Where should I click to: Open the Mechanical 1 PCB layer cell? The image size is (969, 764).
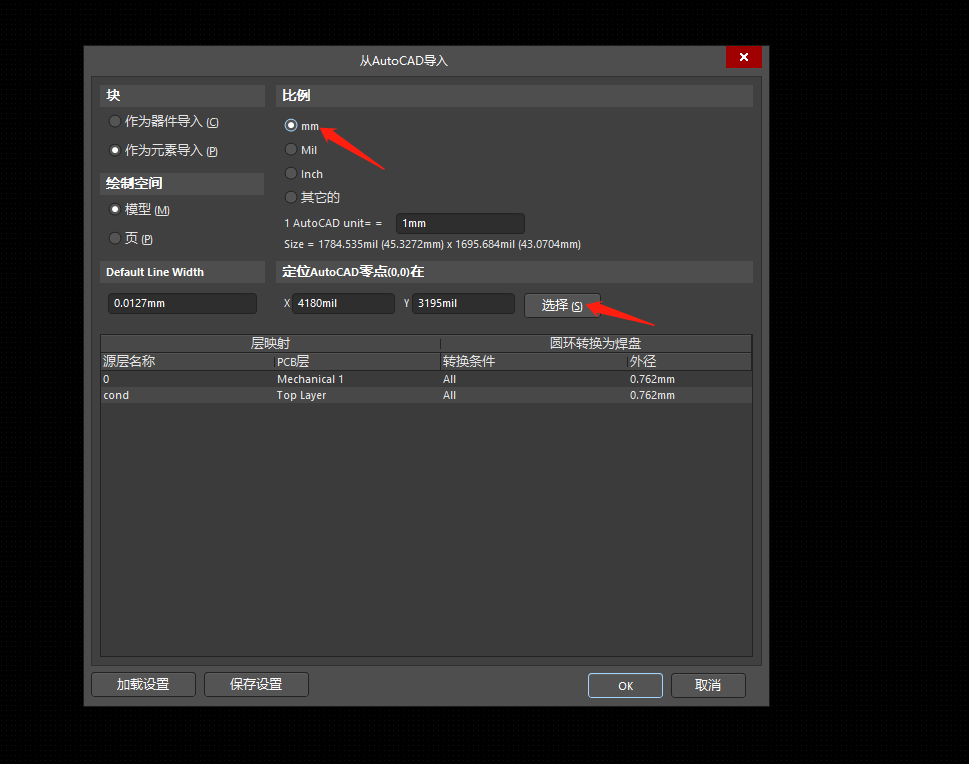point(358,379)
